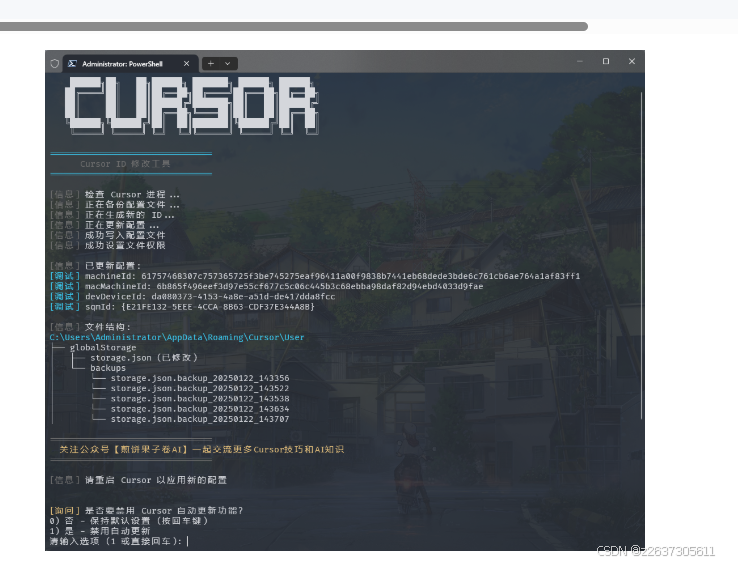Screen dimensions: 738x564
Task: Click the terminal vertical scrollbar
Action: point(641,255)
